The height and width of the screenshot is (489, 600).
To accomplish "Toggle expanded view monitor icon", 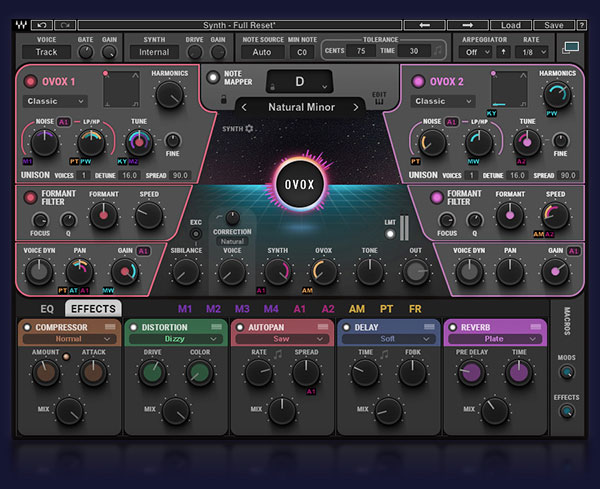I will click(570, 48).
